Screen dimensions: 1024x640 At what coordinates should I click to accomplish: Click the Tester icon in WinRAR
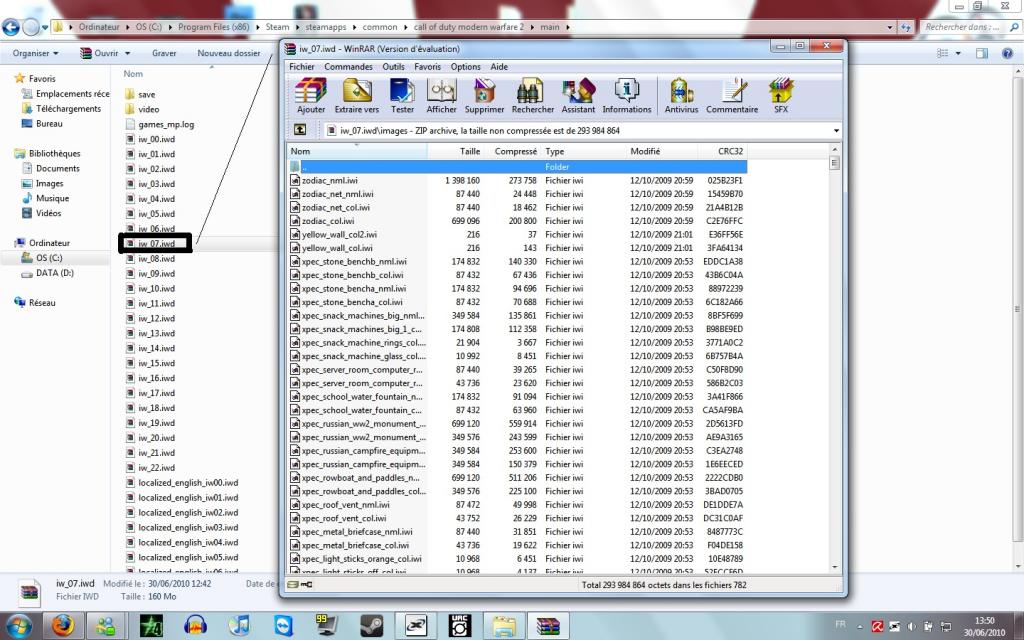(x=402, y=95)
